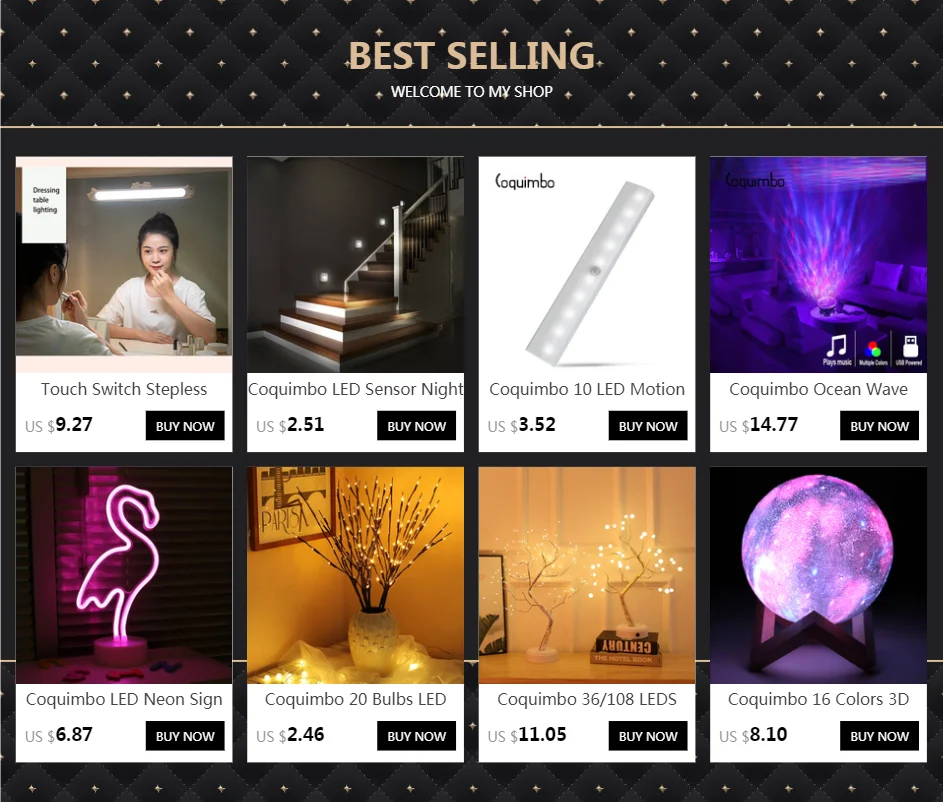Click the Coquimbo 16 Colors 3D title

[x=818, y=699]
